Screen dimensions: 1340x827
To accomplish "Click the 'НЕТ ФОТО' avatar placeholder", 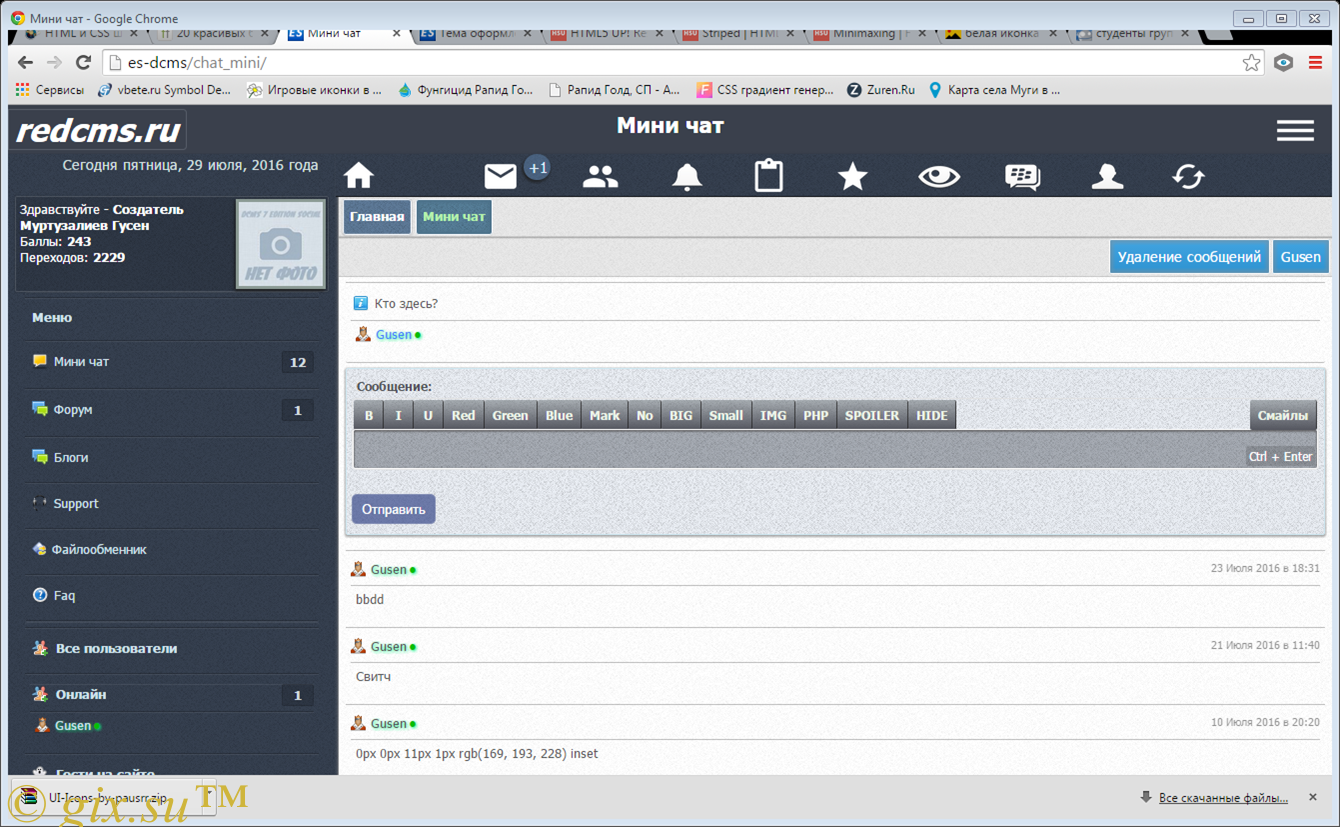I will tap(281, 244).
